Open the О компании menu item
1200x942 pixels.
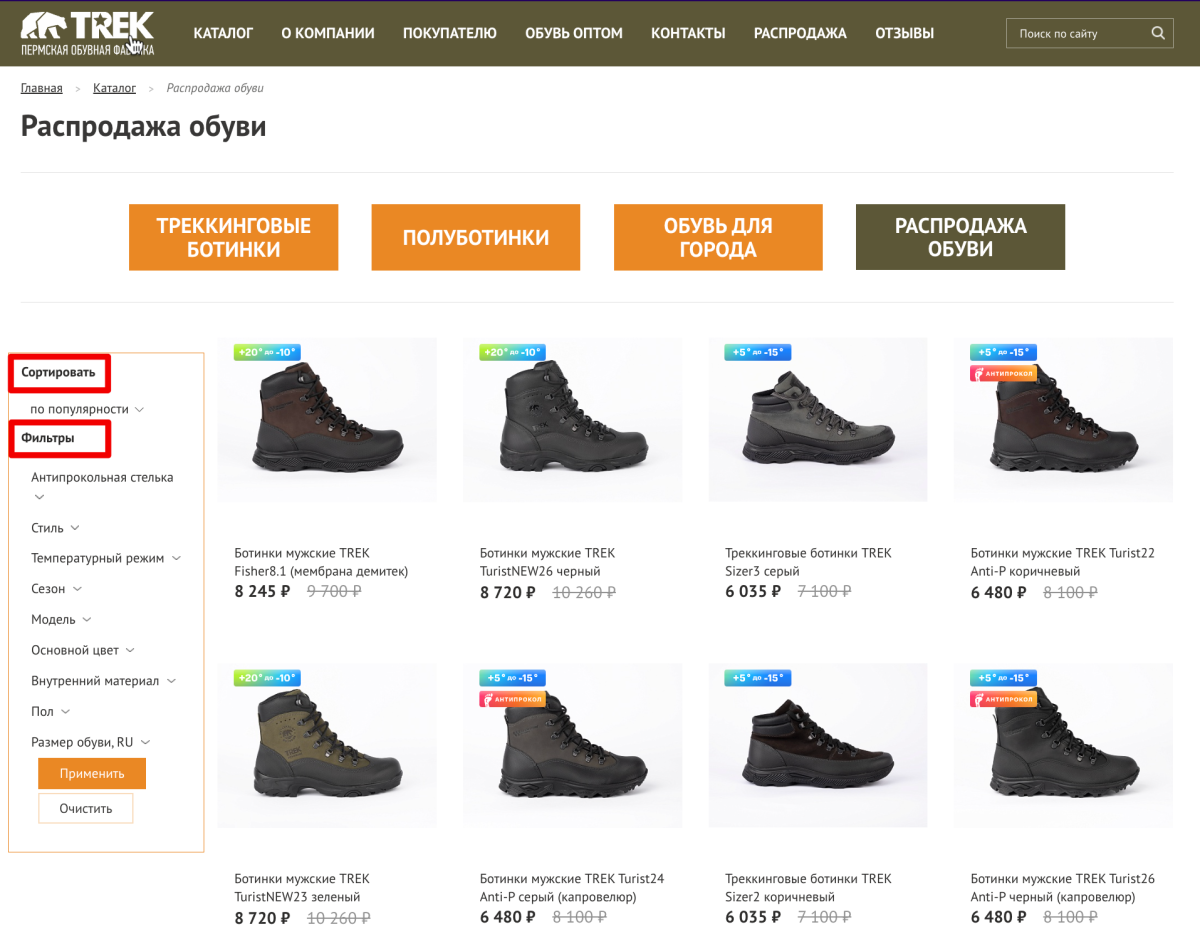click(328, 33)
